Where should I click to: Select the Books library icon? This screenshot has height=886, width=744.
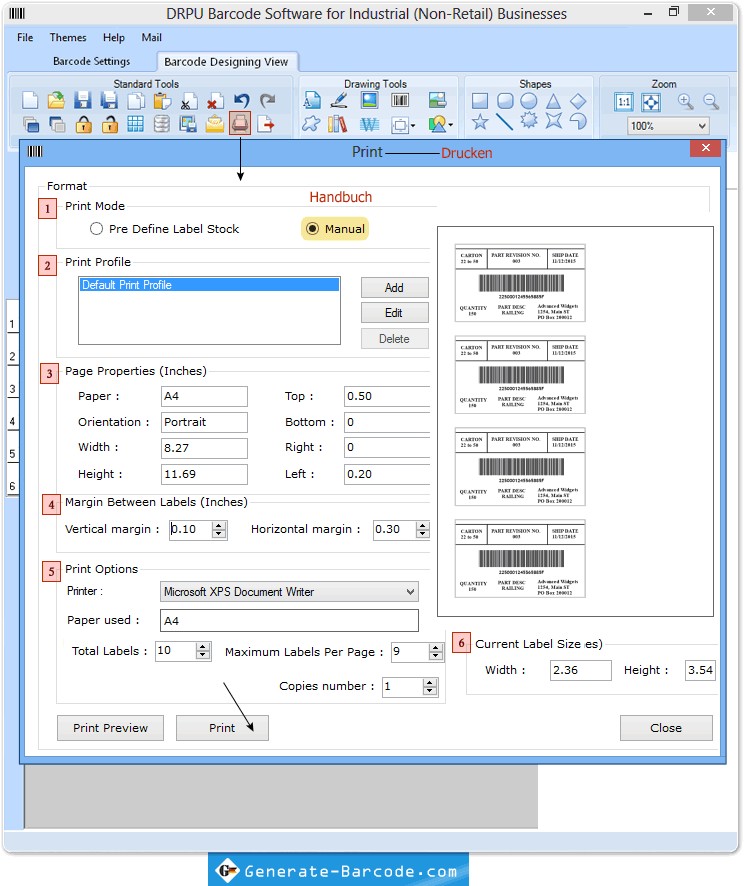[338, 124]
